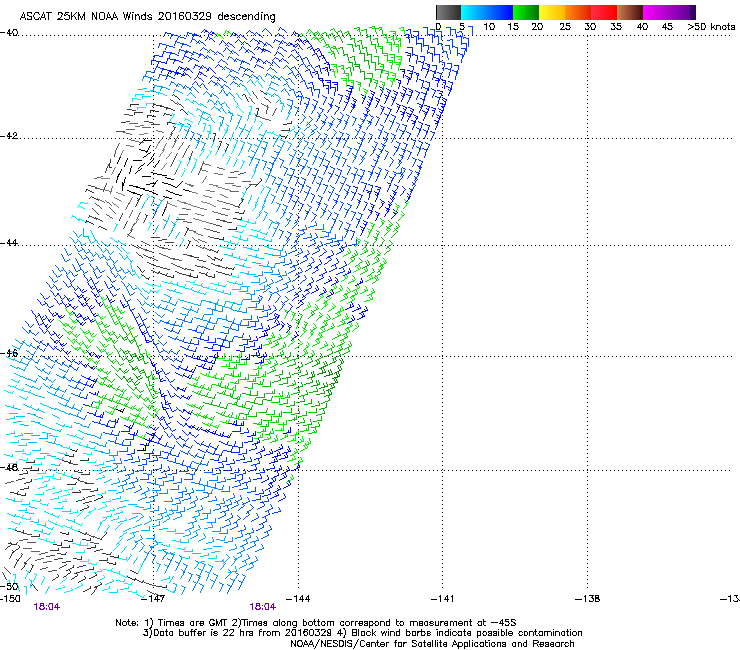Click the '>50 knots' legend label

711,27
